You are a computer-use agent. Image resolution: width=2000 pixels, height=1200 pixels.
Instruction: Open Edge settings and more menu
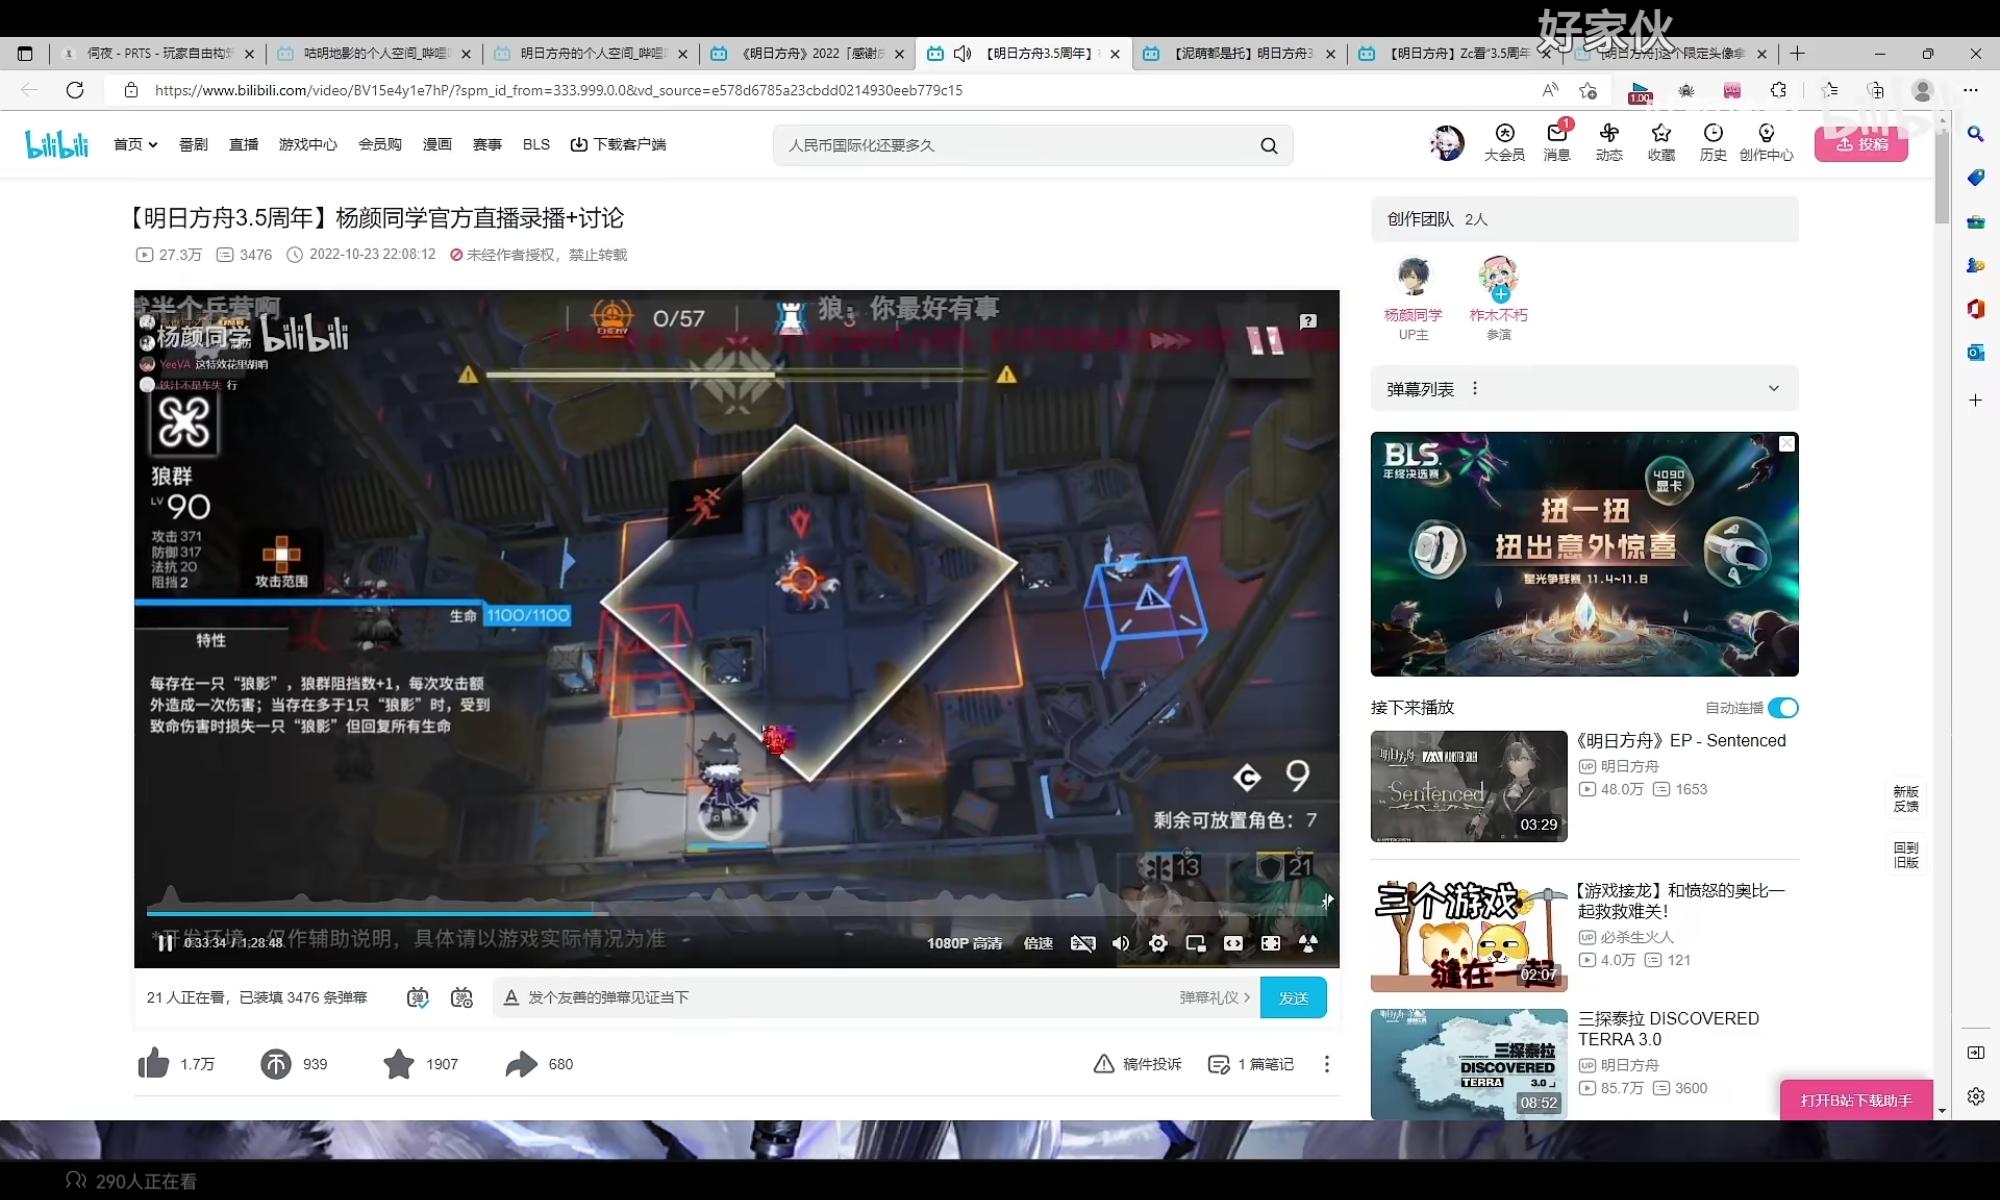click(1970, 90)
